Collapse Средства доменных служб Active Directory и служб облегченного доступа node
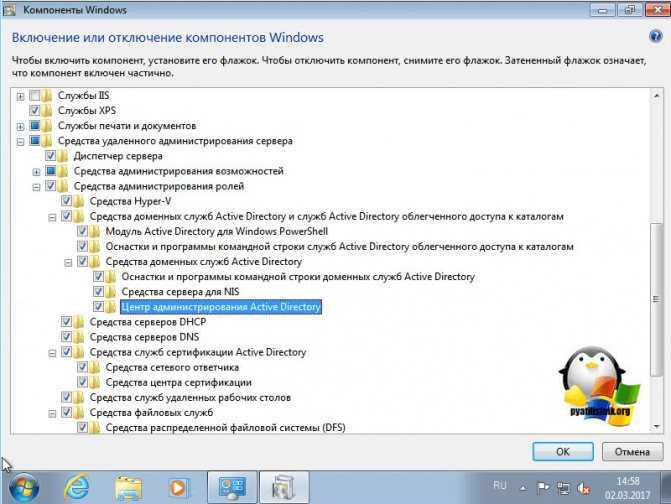The height and width of the screenshot is (504, 671). pyautogui.click(x=52, y=217)
